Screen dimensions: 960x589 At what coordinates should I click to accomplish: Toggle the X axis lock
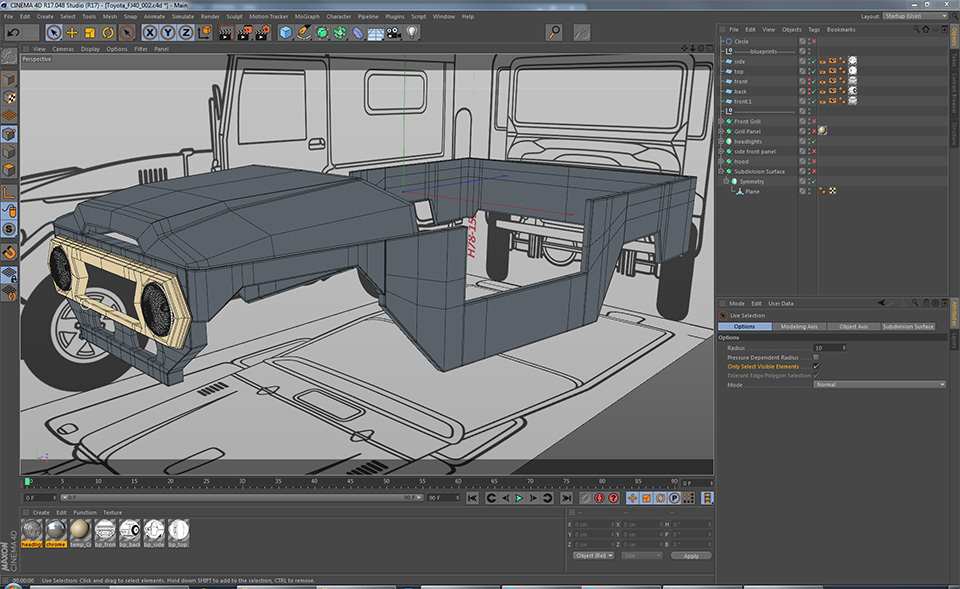tap(149, 33)
